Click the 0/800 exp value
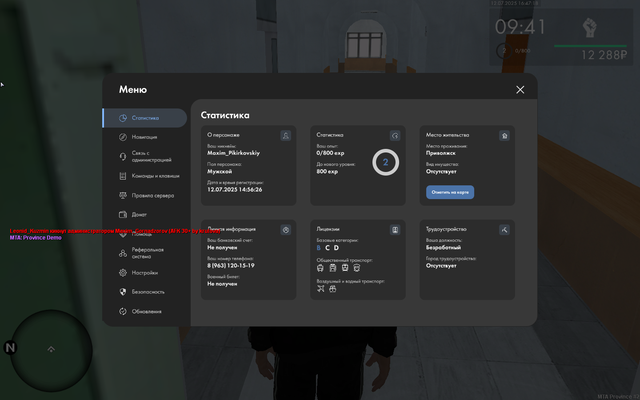640x400 pixels. 330,153
